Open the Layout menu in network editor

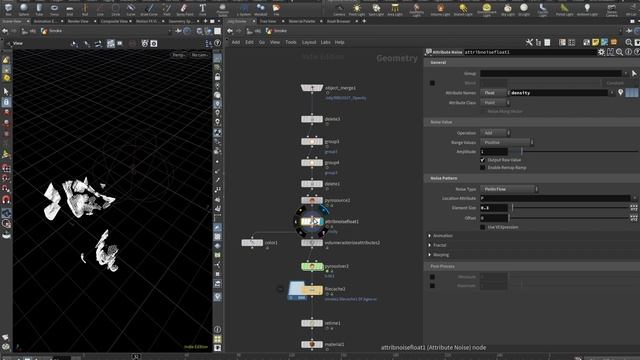(309, 42)
